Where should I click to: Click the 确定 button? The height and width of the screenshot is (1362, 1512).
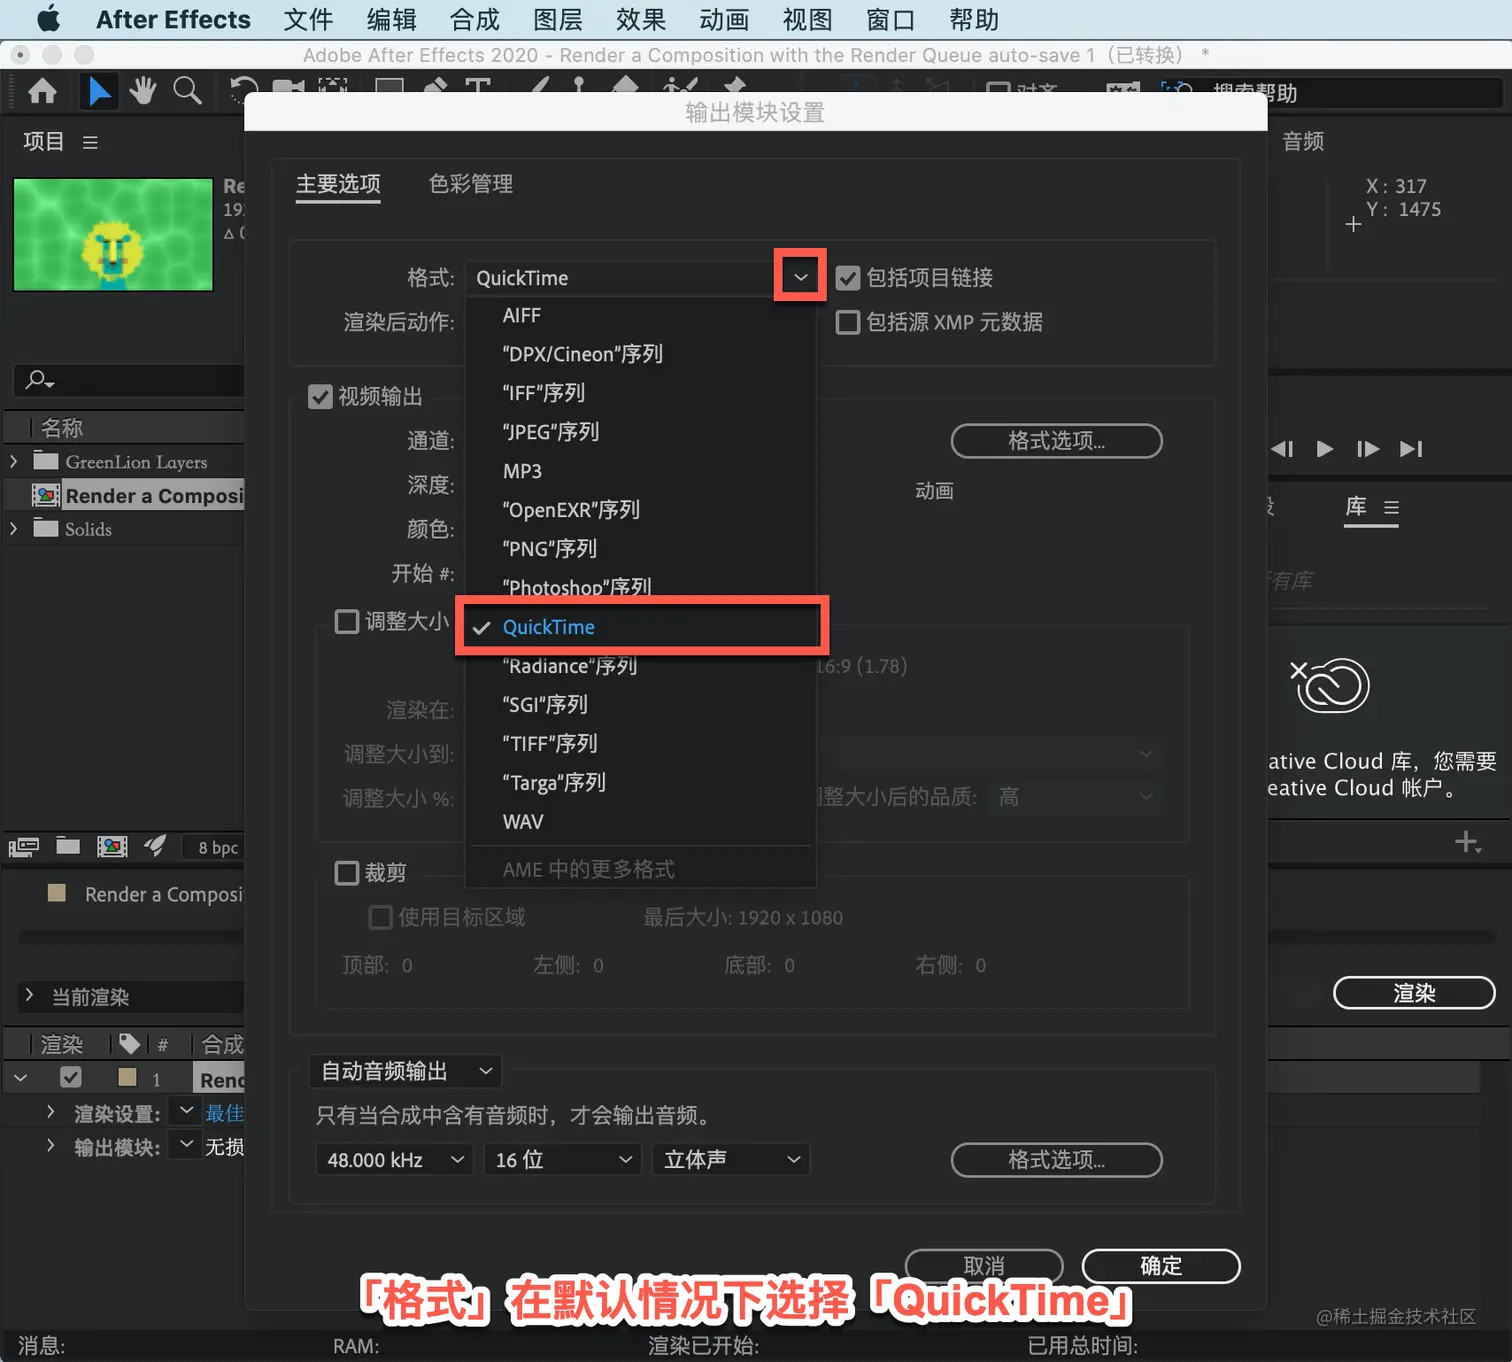tap(1161, 1266)
